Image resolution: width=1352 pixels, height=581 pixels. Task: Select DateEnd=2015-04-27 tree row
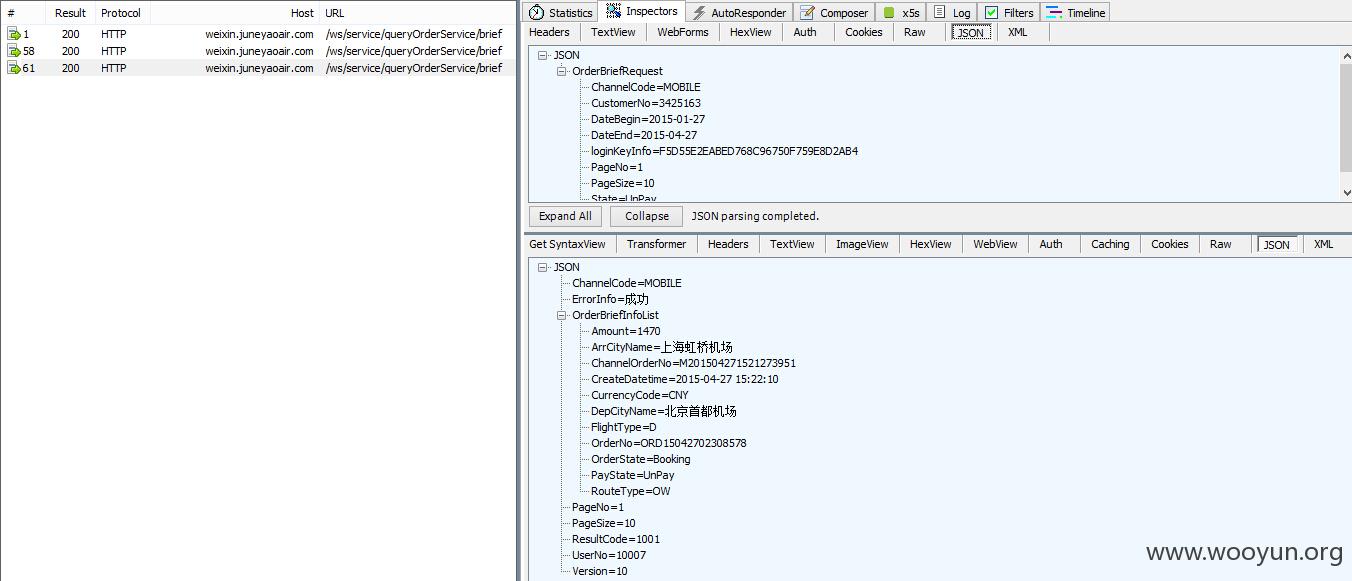pyautogui.click(x=644, y=135)
